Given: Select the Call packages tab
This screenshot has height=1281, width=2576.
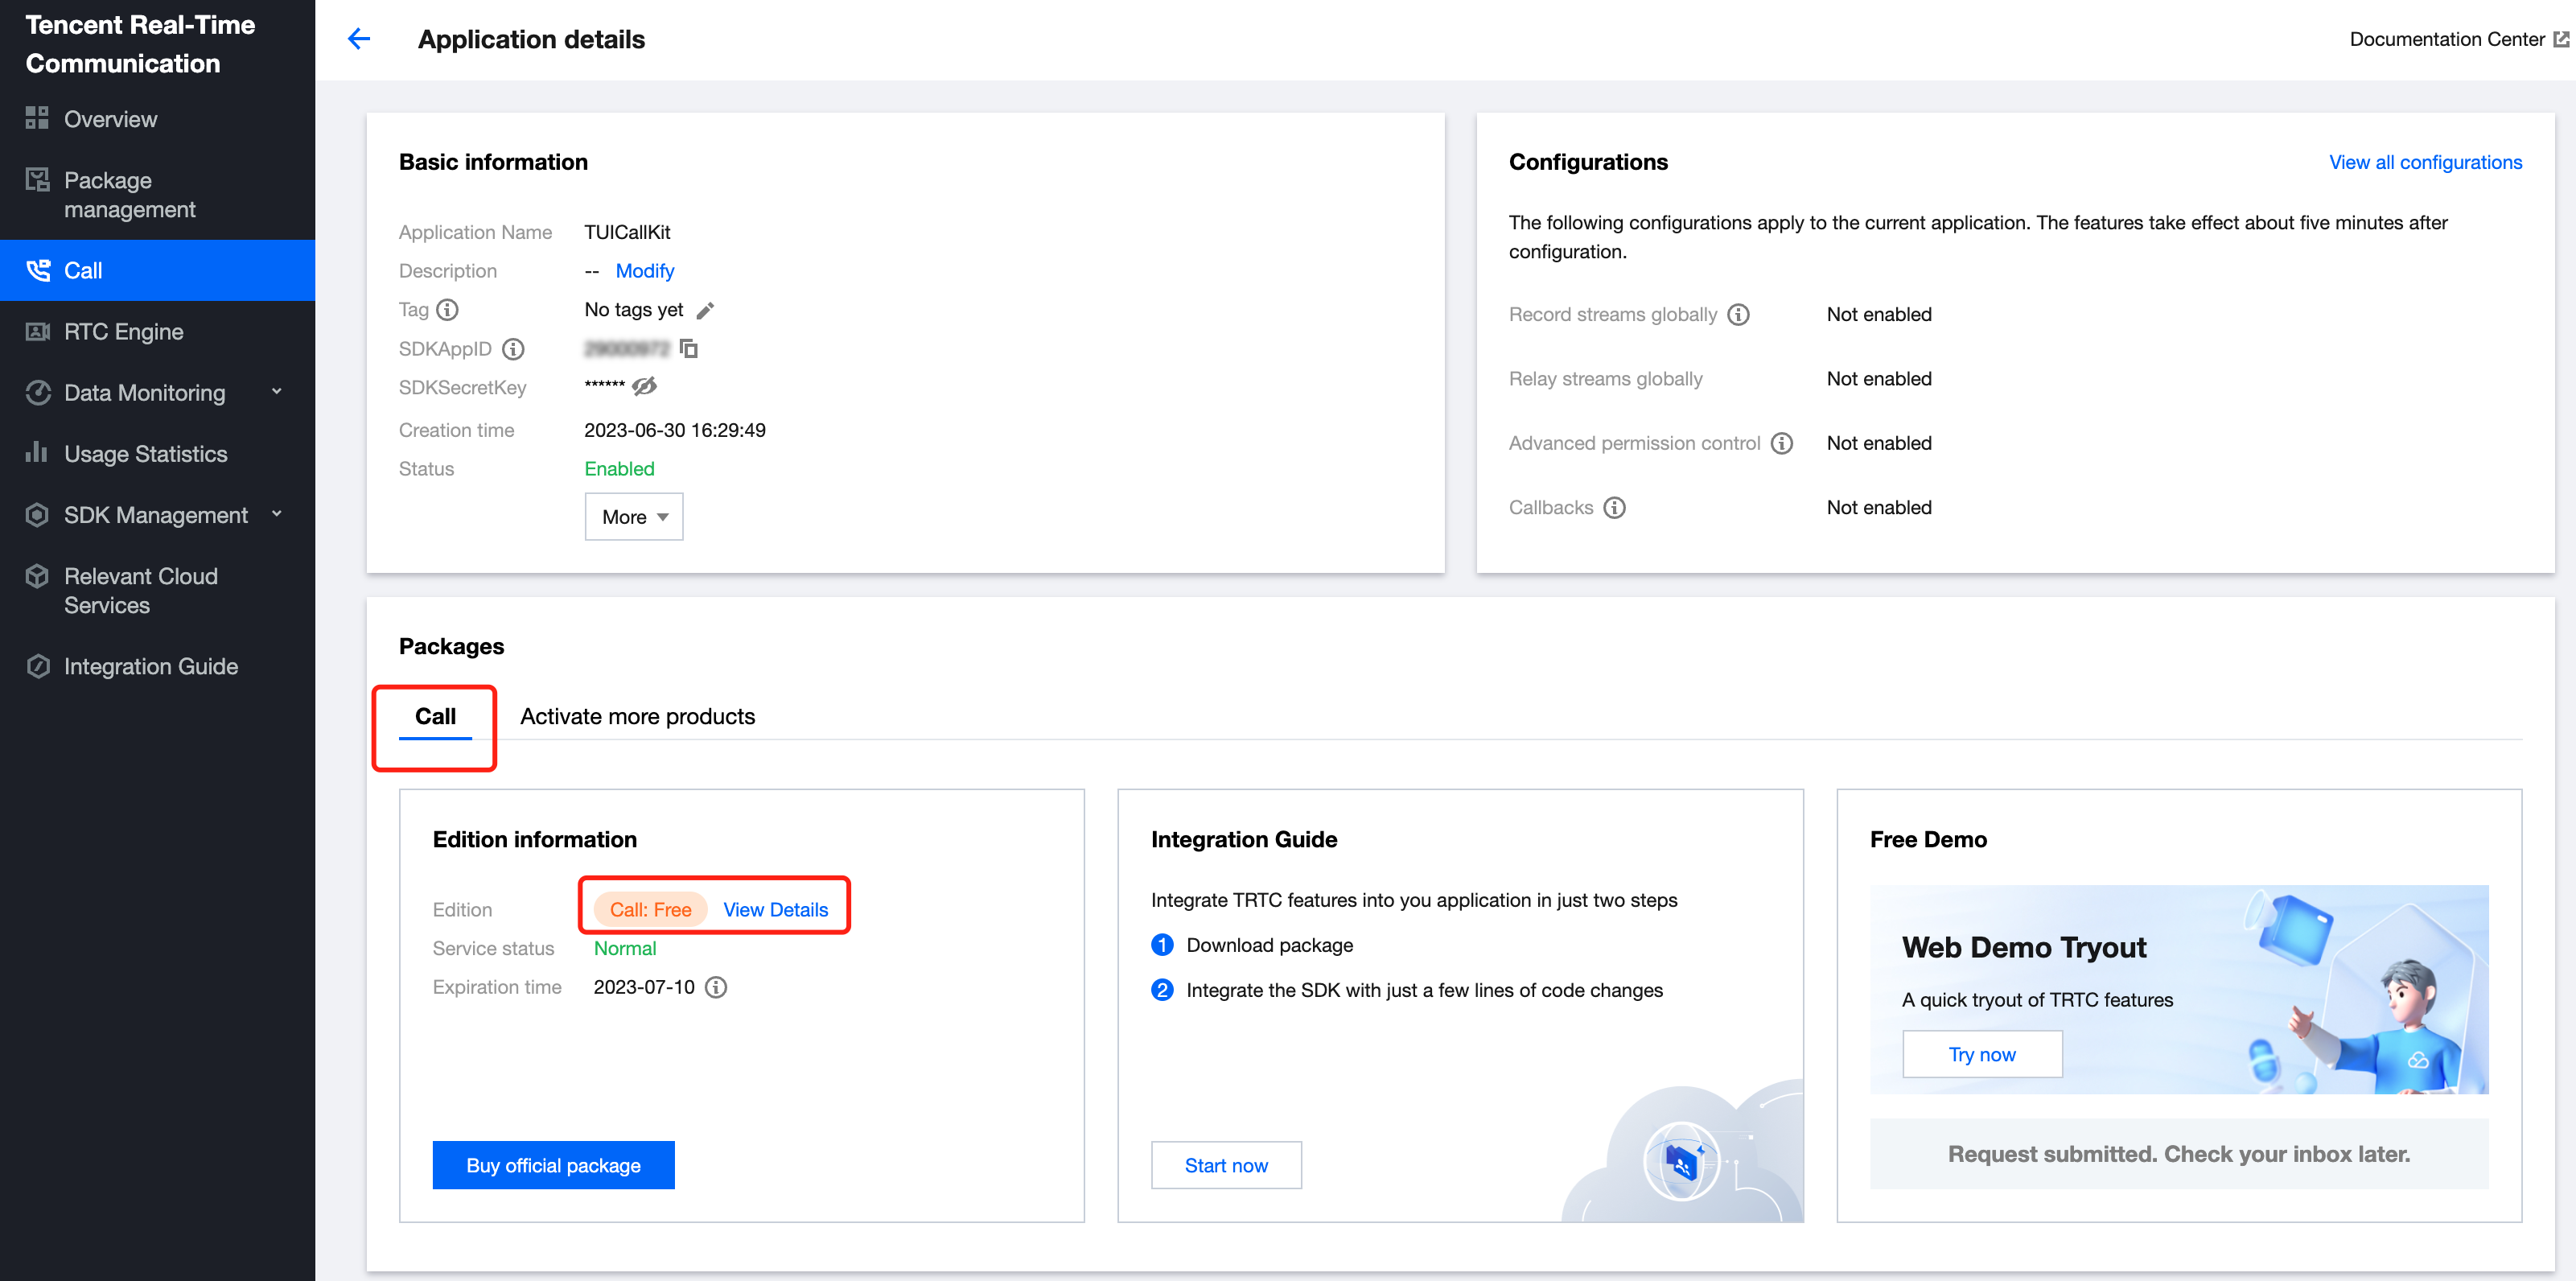Looking at the screenshot, I should coord(435,716).
